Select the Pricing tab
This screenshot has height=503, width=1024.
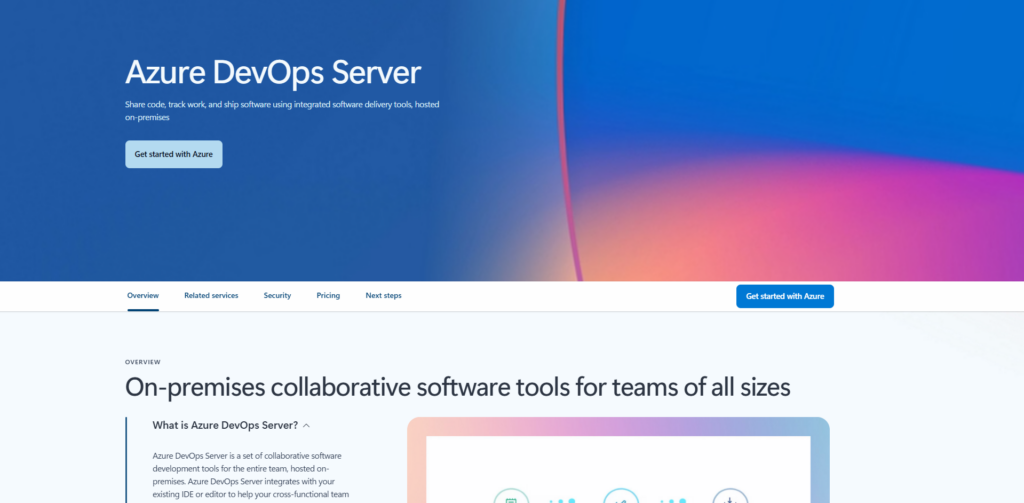click(328, 296)
